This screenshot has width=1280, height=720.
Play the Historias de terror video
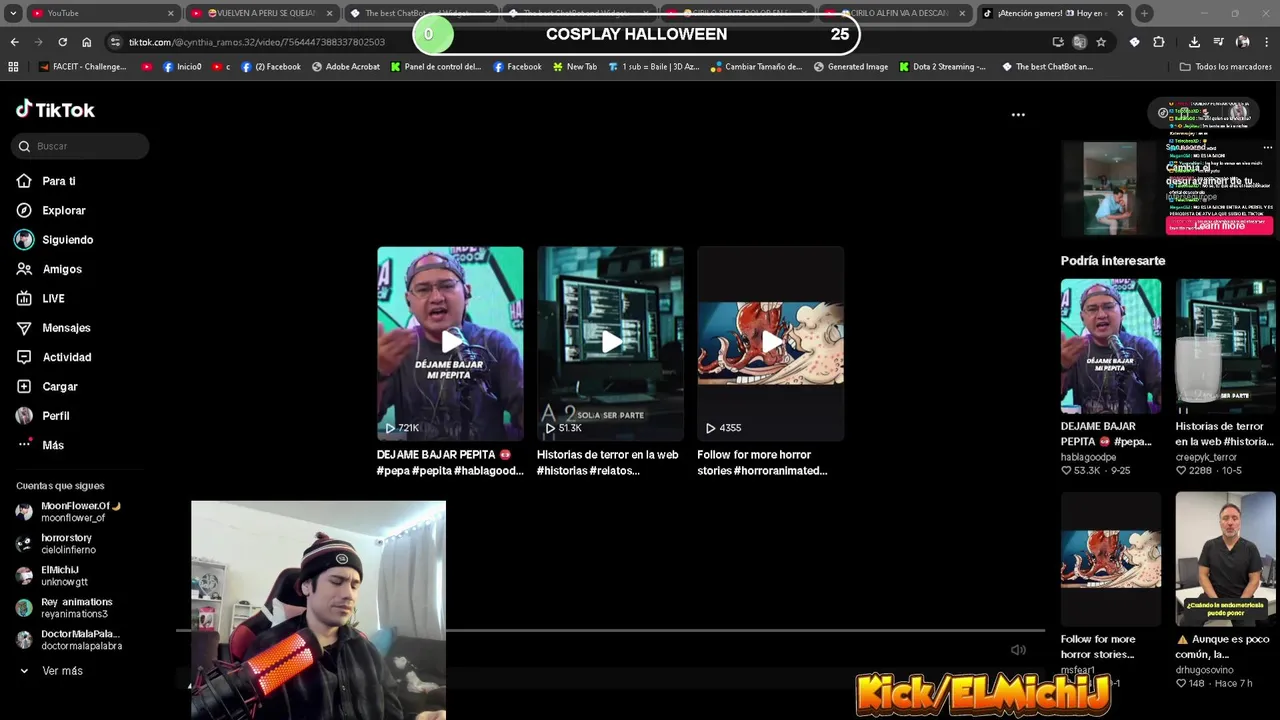point(610,343)
